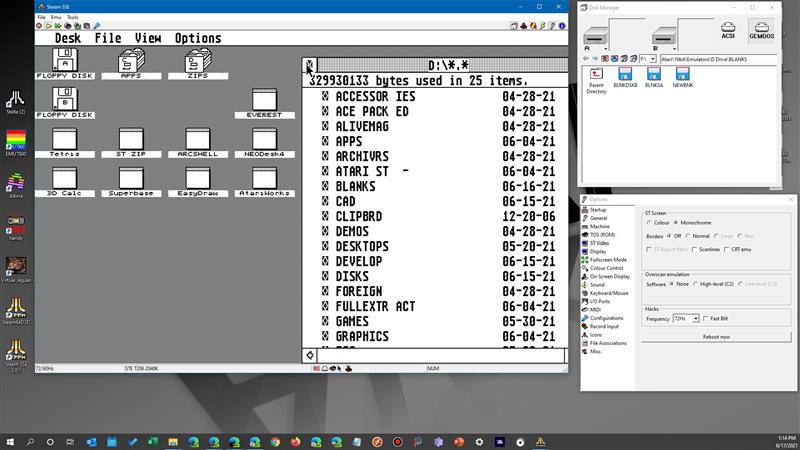800x450 pixels.
Task: Open the ZIPS drive icon
Action: point(198,64)
